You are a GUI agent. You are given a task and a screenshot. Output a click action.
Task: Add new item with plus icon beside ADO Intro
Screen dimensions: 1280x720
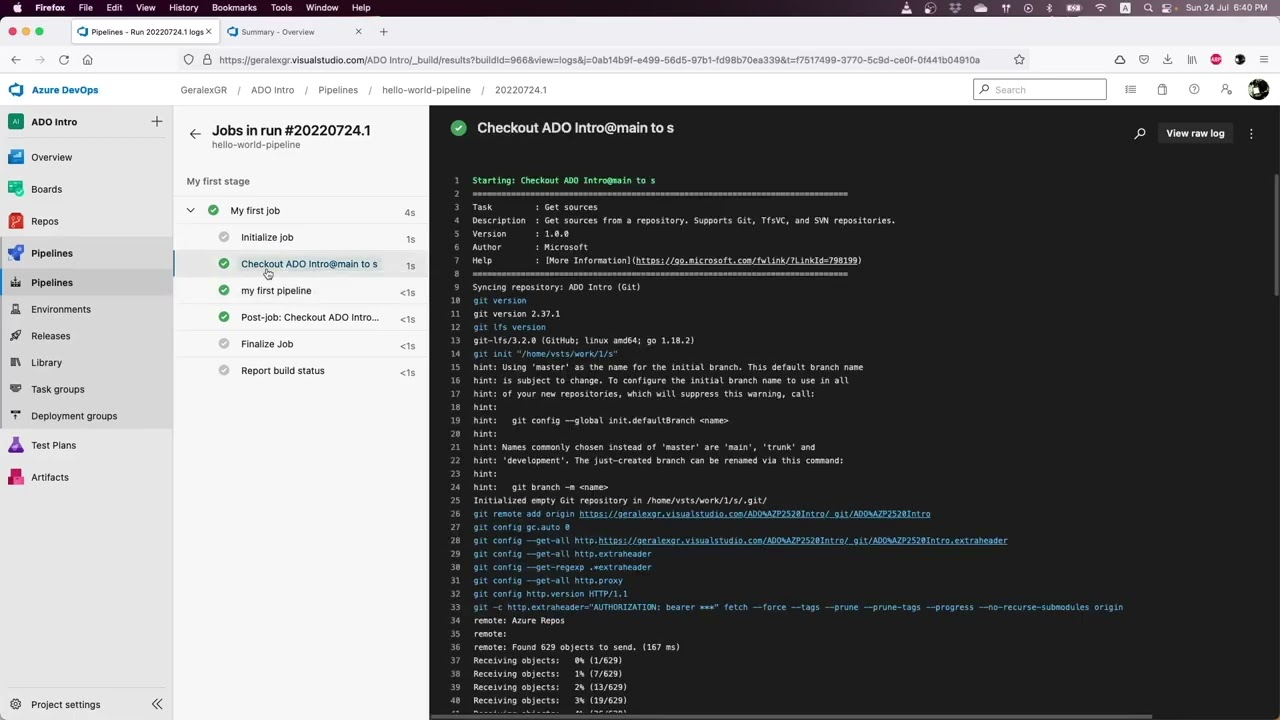(x=157, y=121)
